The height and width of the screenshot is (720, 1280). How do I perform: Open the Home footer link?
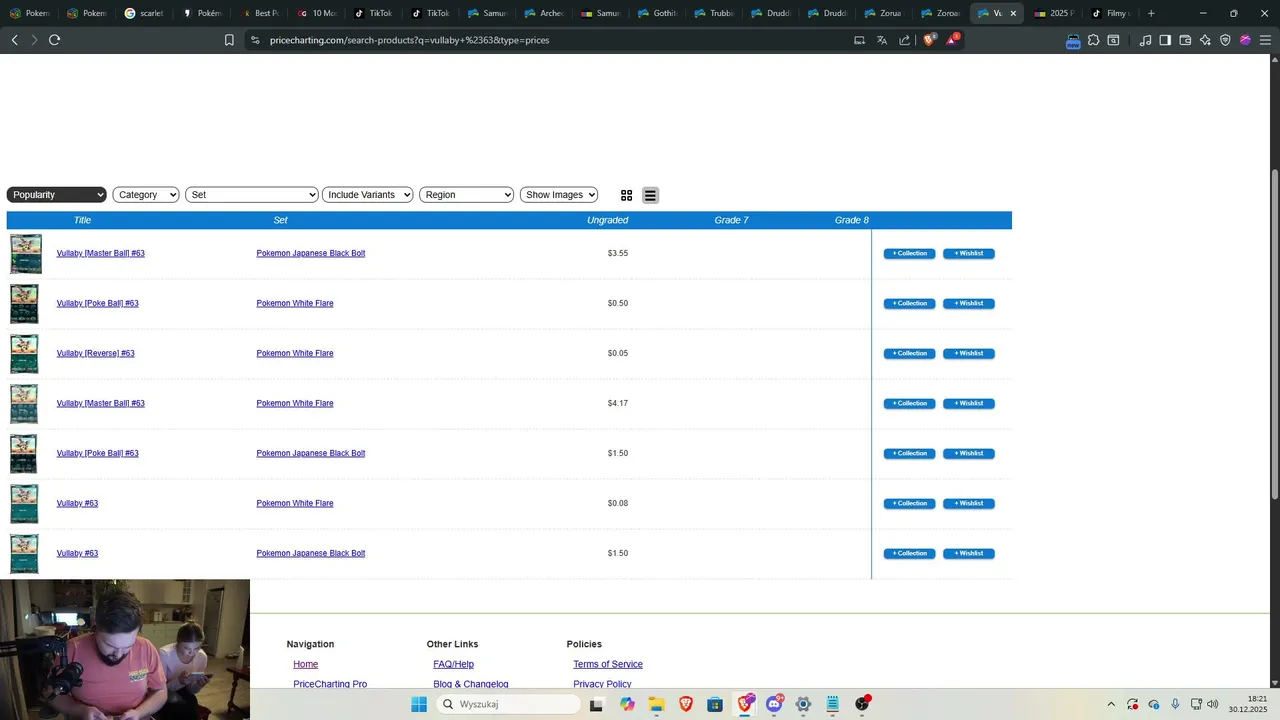click(305, 664)
